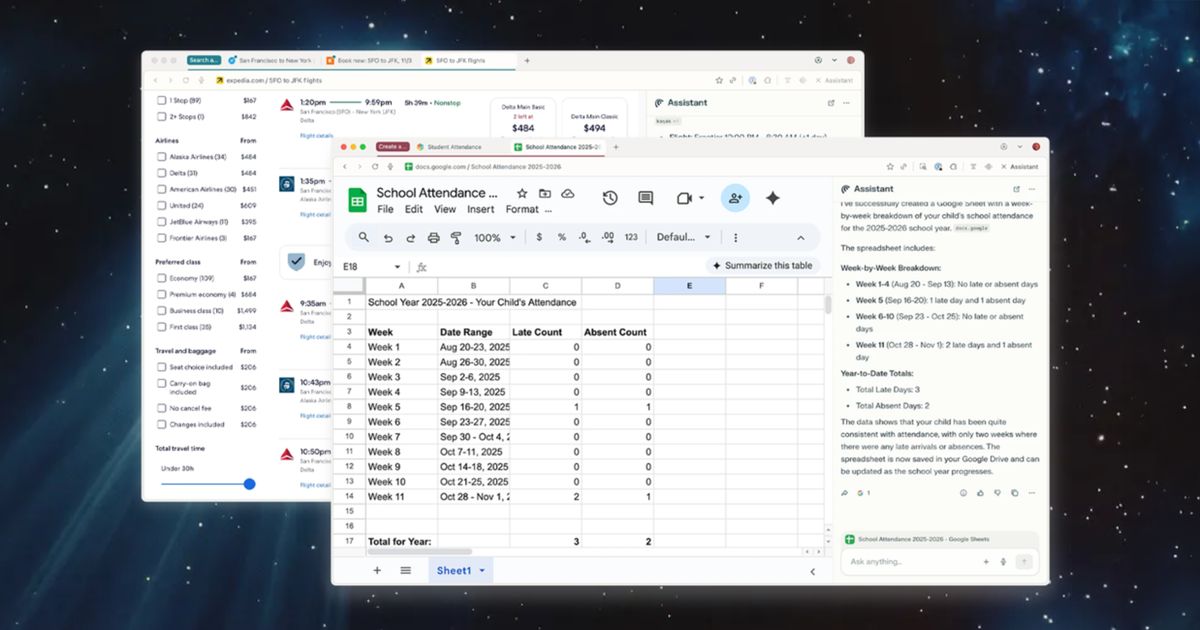Send message with the arrow button in Assistant
This screenshot has width=1200, height=630.
[x=1023, y=561]
